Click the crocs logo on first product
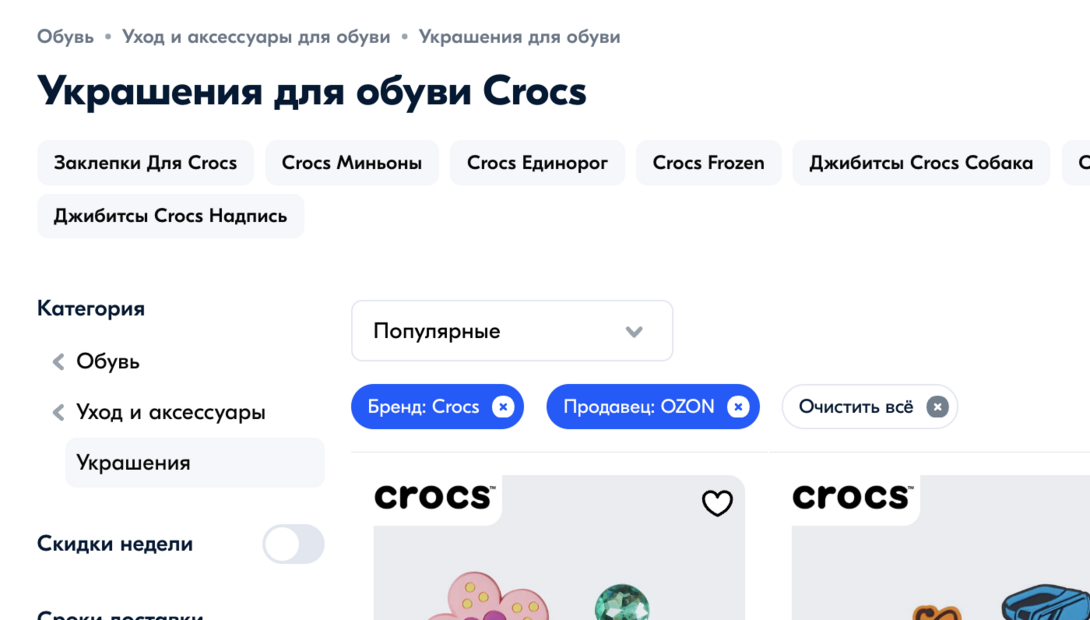1090x620 pixels. pos(434,497)
